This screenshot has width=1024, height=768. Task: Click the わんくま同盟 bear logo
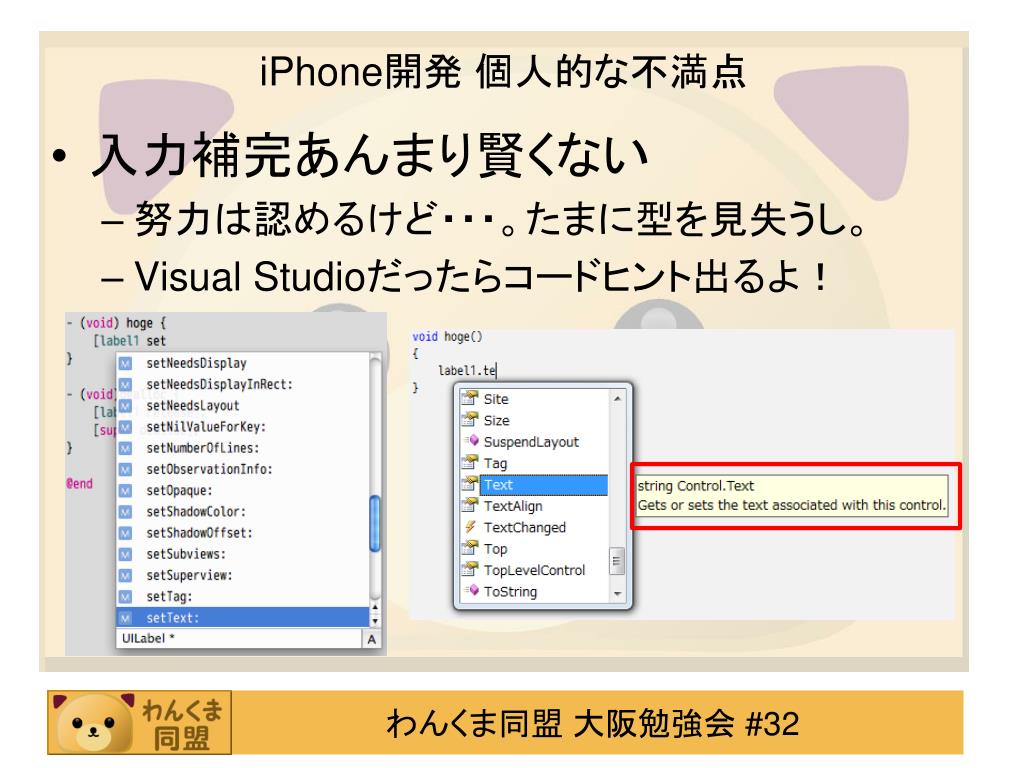[x=139, y=723]
